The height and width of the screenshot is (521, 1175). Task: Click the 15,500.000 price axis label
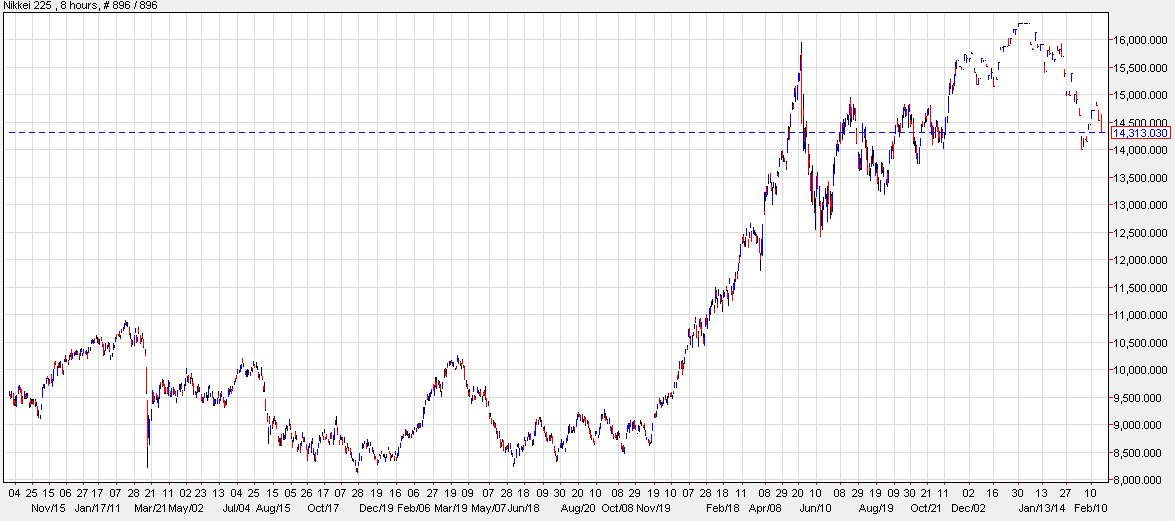1141,67
